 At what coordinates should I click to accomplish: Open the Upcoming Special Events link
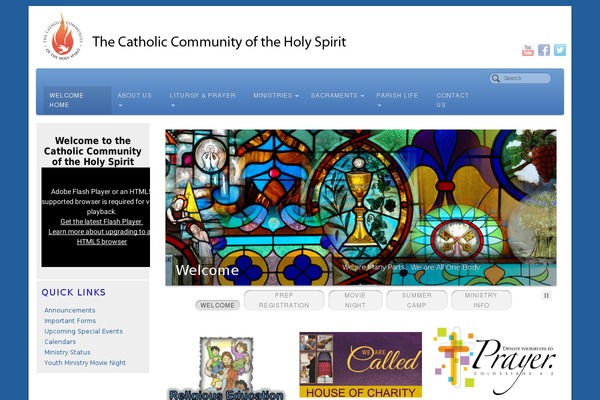click(83, 331)
